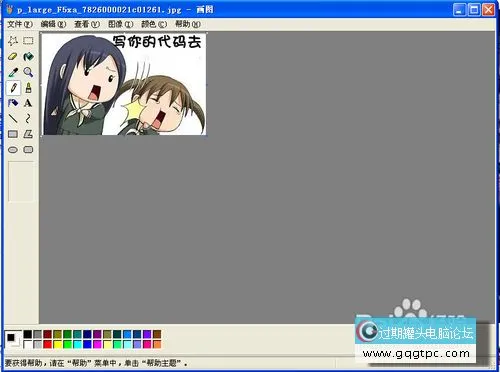The image size is (500, 372).
Task: Choose the brown swatch ending the top row
Action: point(157,334)
